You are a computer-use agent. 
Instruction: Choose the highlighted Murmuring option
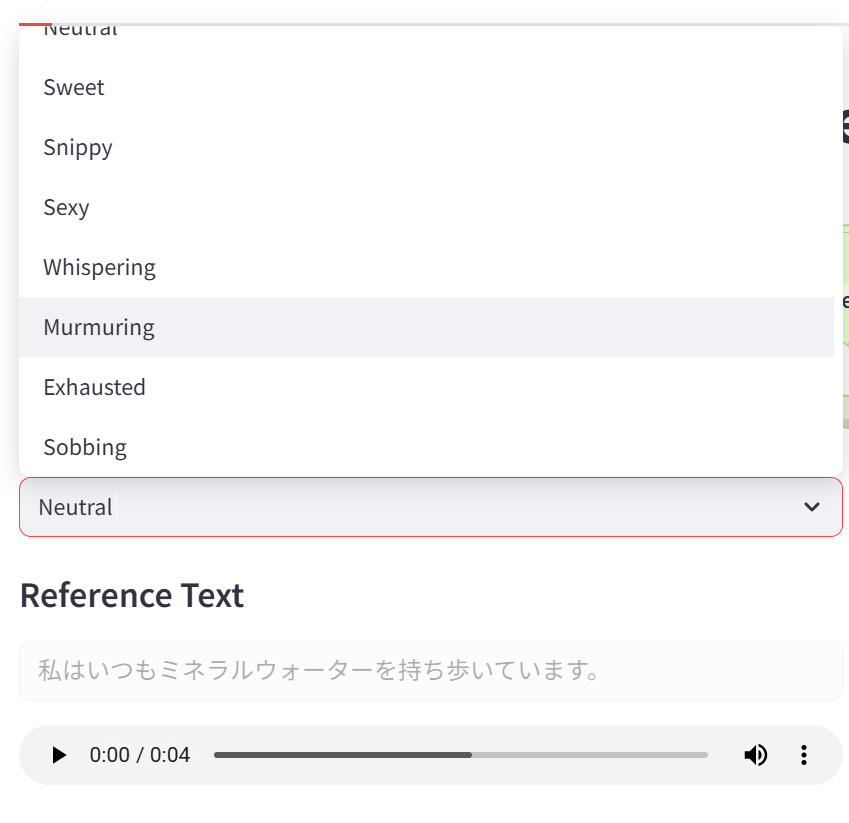coord(99,327)
